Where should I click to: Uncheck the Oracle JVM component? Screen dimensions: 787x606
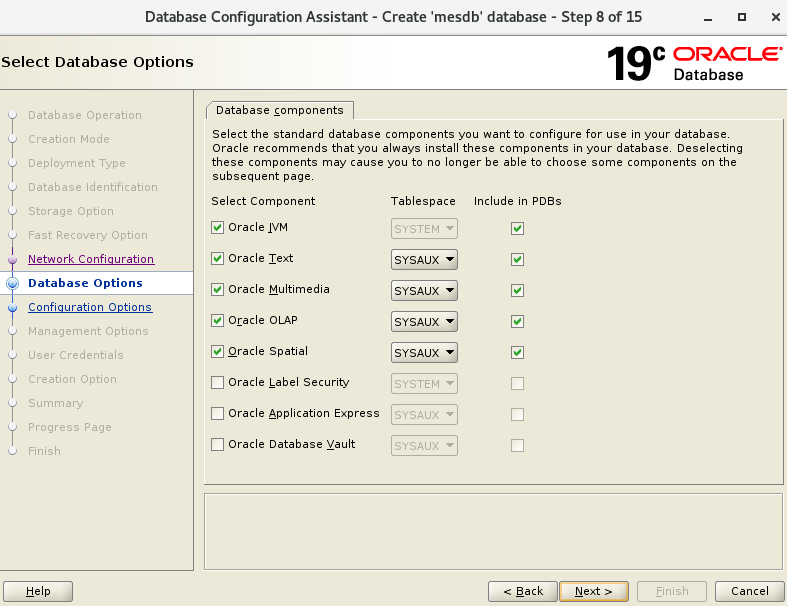point(218,228)
